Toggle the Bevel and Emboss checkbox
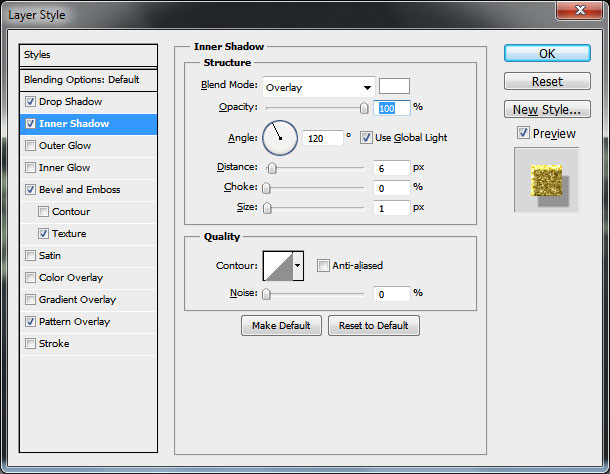 pyautogui.click(x=30, y=190)
